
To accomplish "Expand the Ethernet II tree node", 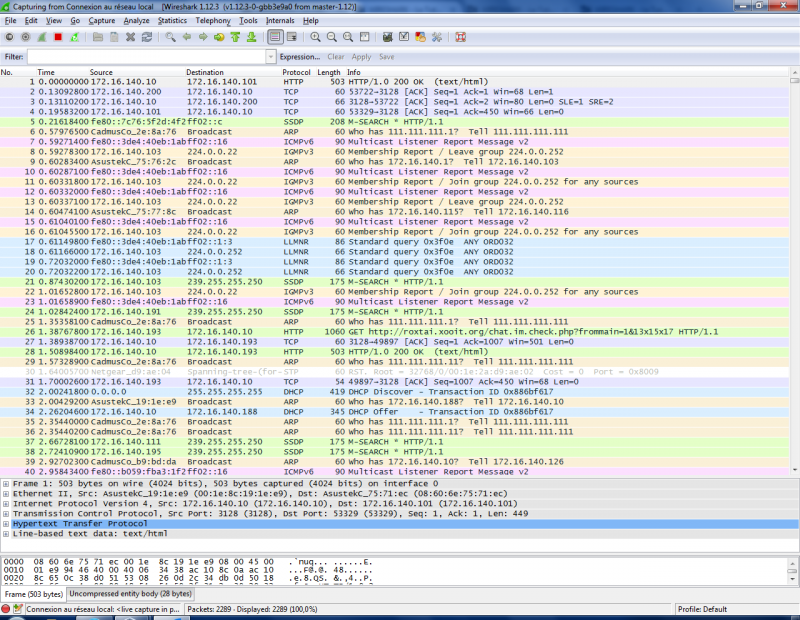I will coord(6,494).
